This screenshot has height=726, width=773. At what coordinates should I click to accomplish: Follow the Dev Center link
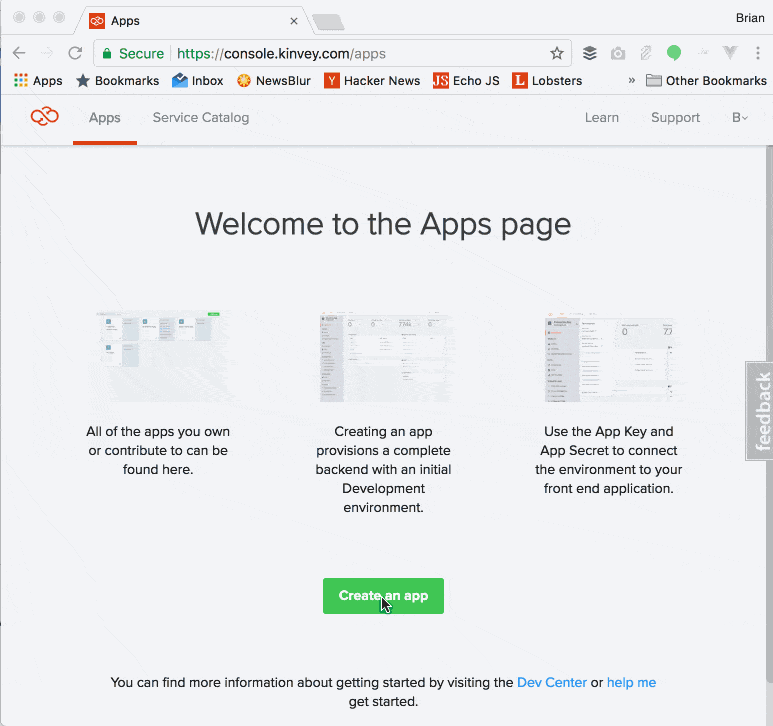tap(552, 682)
